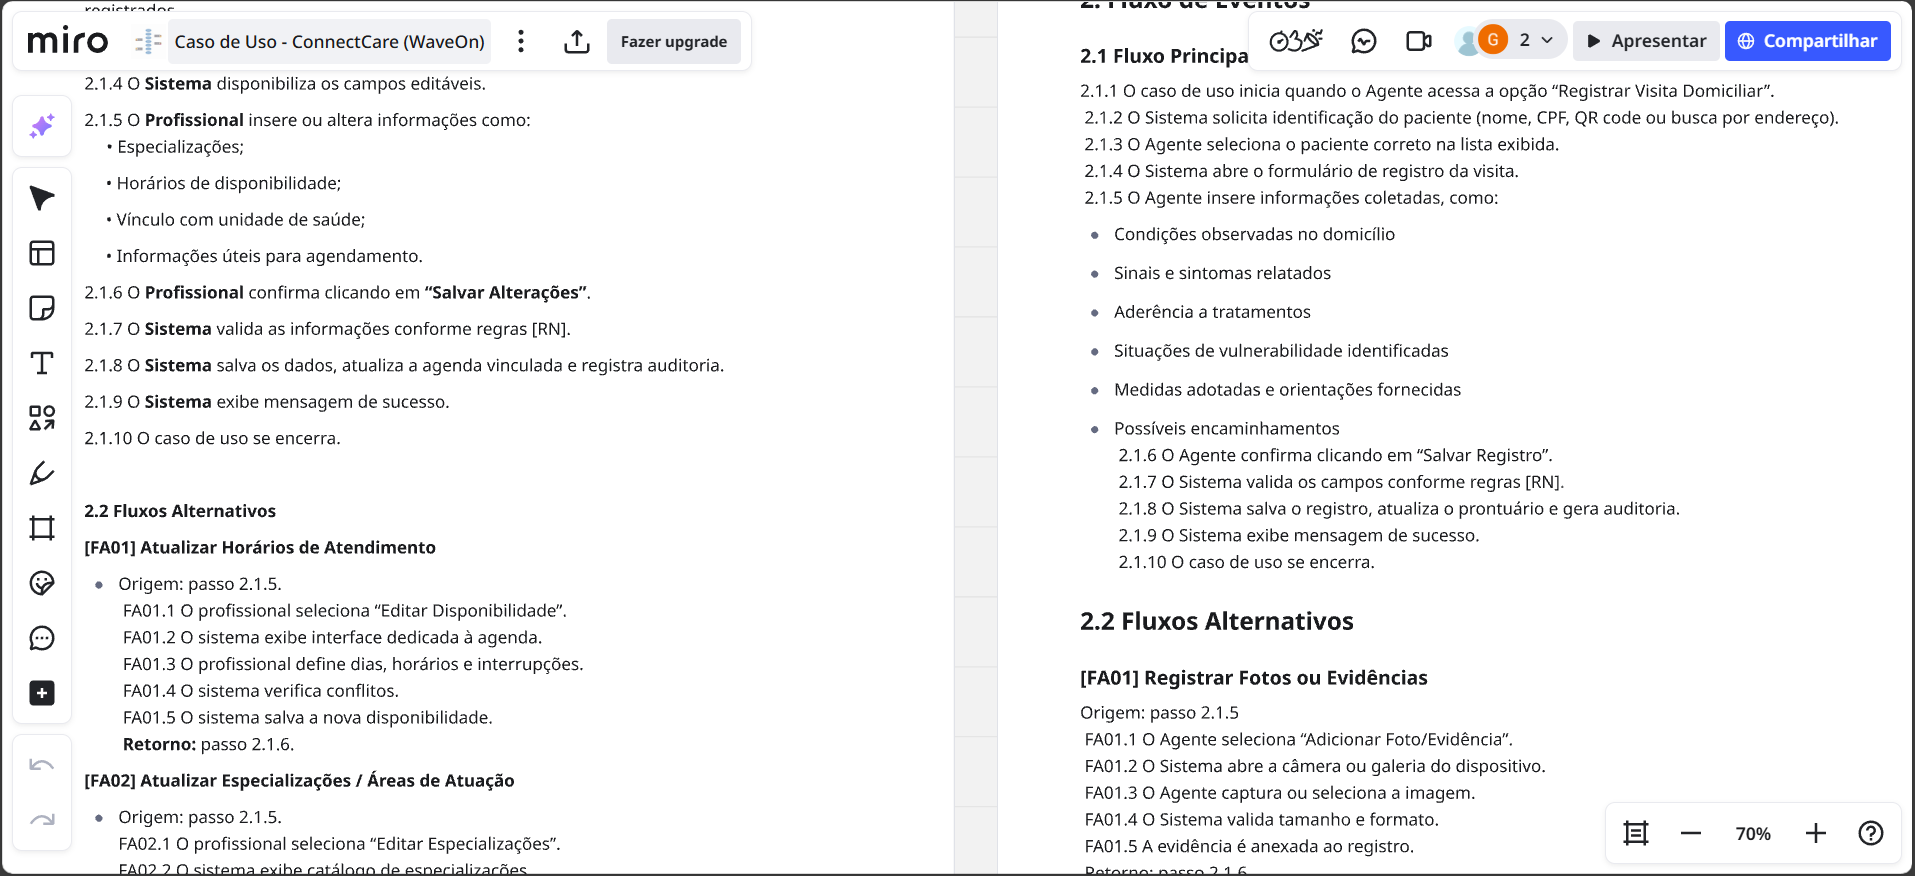Select the cursor selection tool

tap(42, 198)
